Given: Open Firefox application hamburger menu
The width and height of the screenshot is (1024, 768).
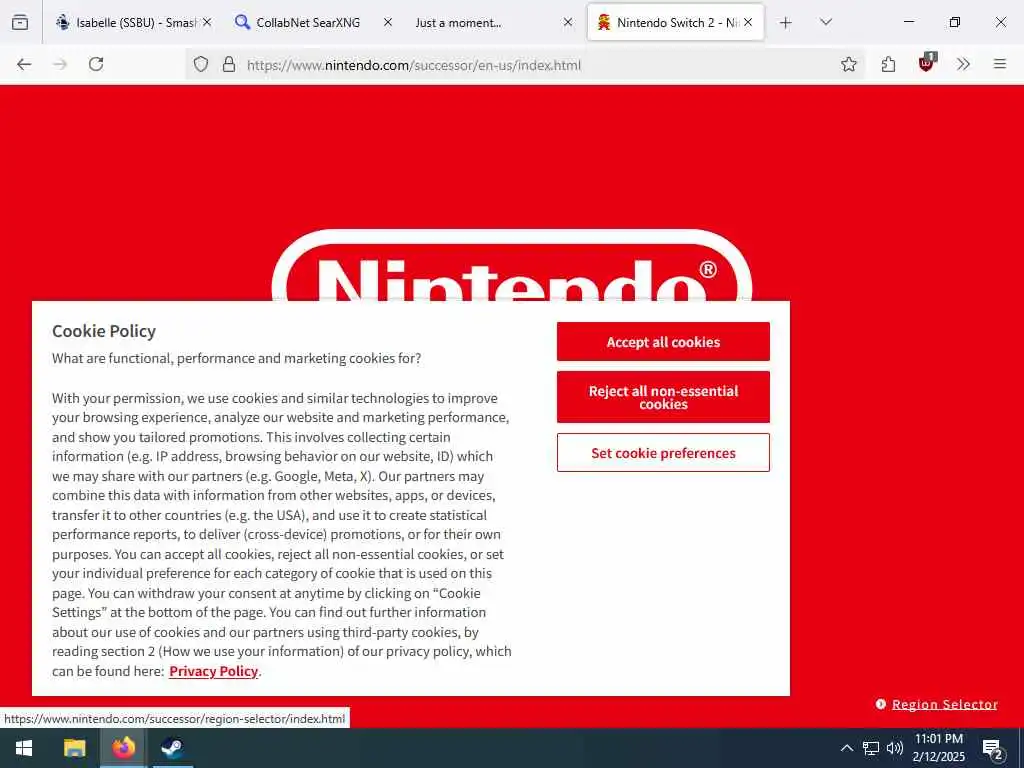Looking at the screenshot, I should (1000, 64).
